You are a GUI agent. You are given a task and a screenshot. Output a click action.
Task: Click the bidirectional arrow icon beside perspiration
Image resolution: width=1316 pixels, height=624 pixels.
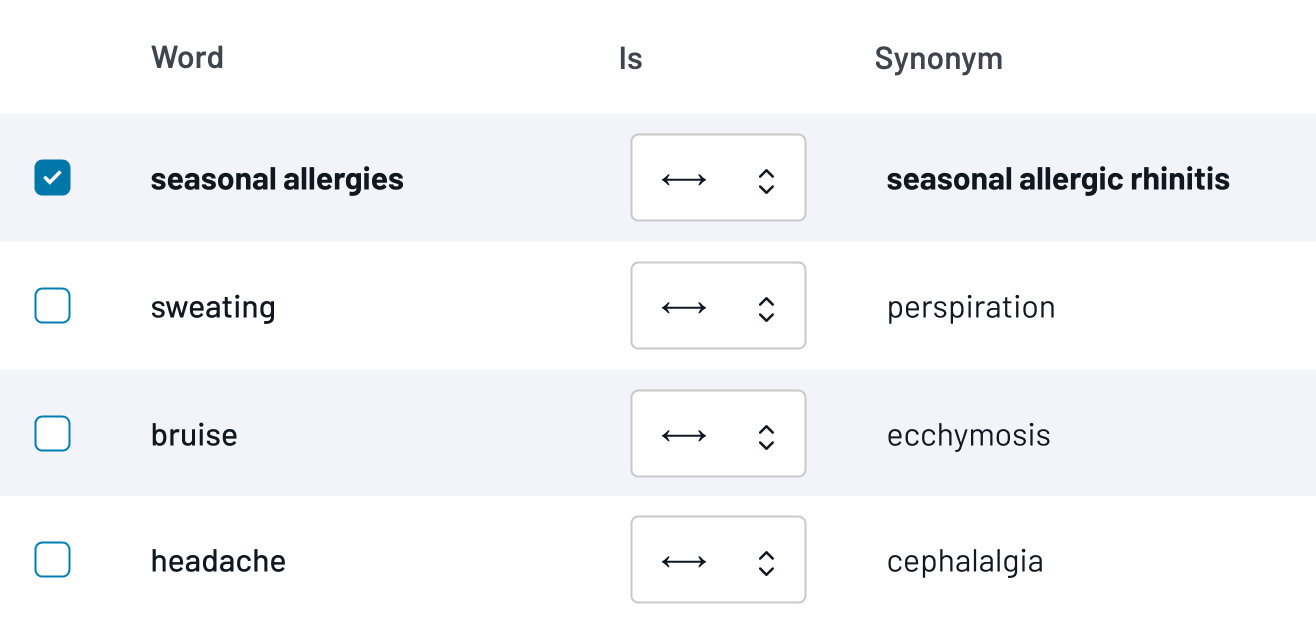tap(684, 308)
